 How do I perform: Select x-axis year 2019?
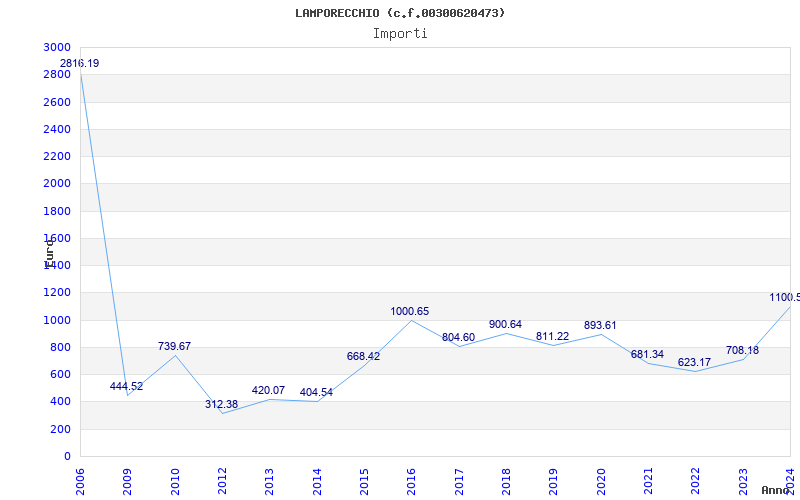pyautogui.click(x=554, y=481)
